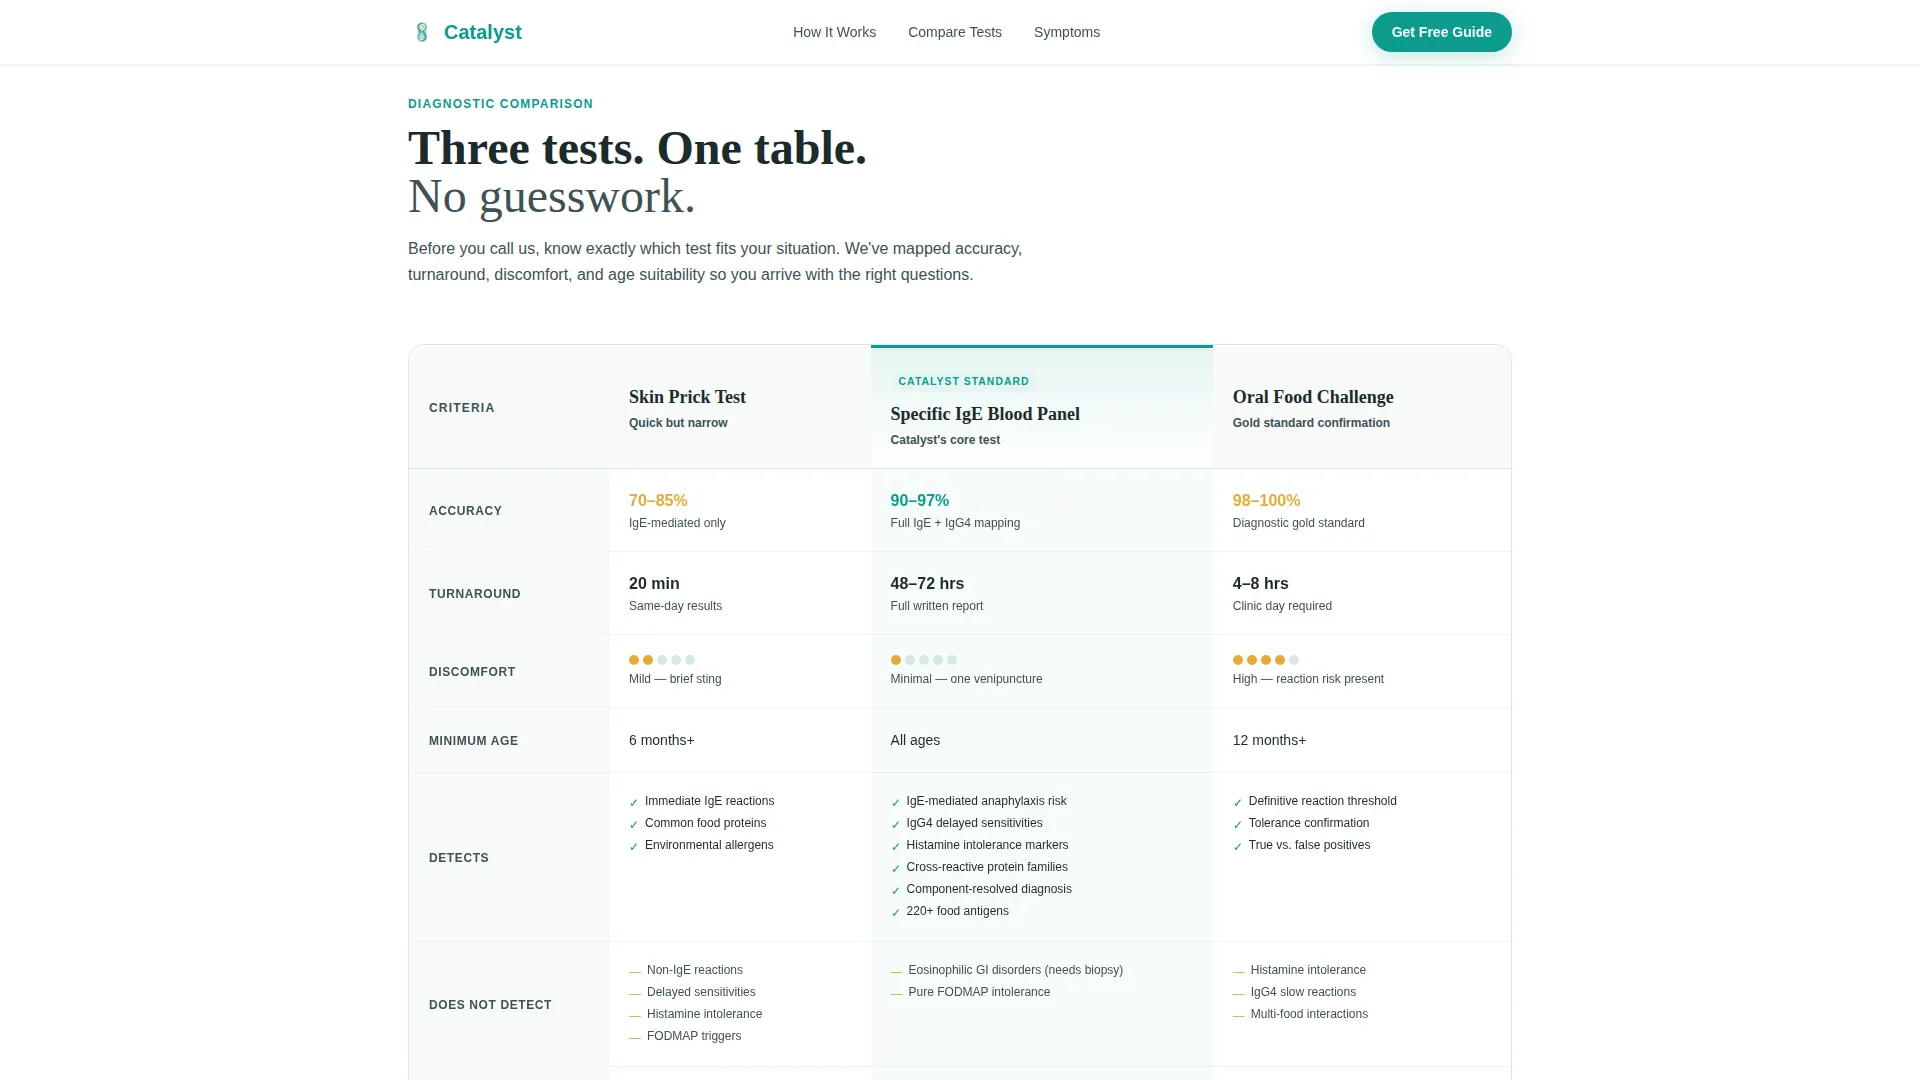Click the Full IgE + IgG4 mapping text
Viewport: 1920px width, 1080px height.
pos(955,523)
